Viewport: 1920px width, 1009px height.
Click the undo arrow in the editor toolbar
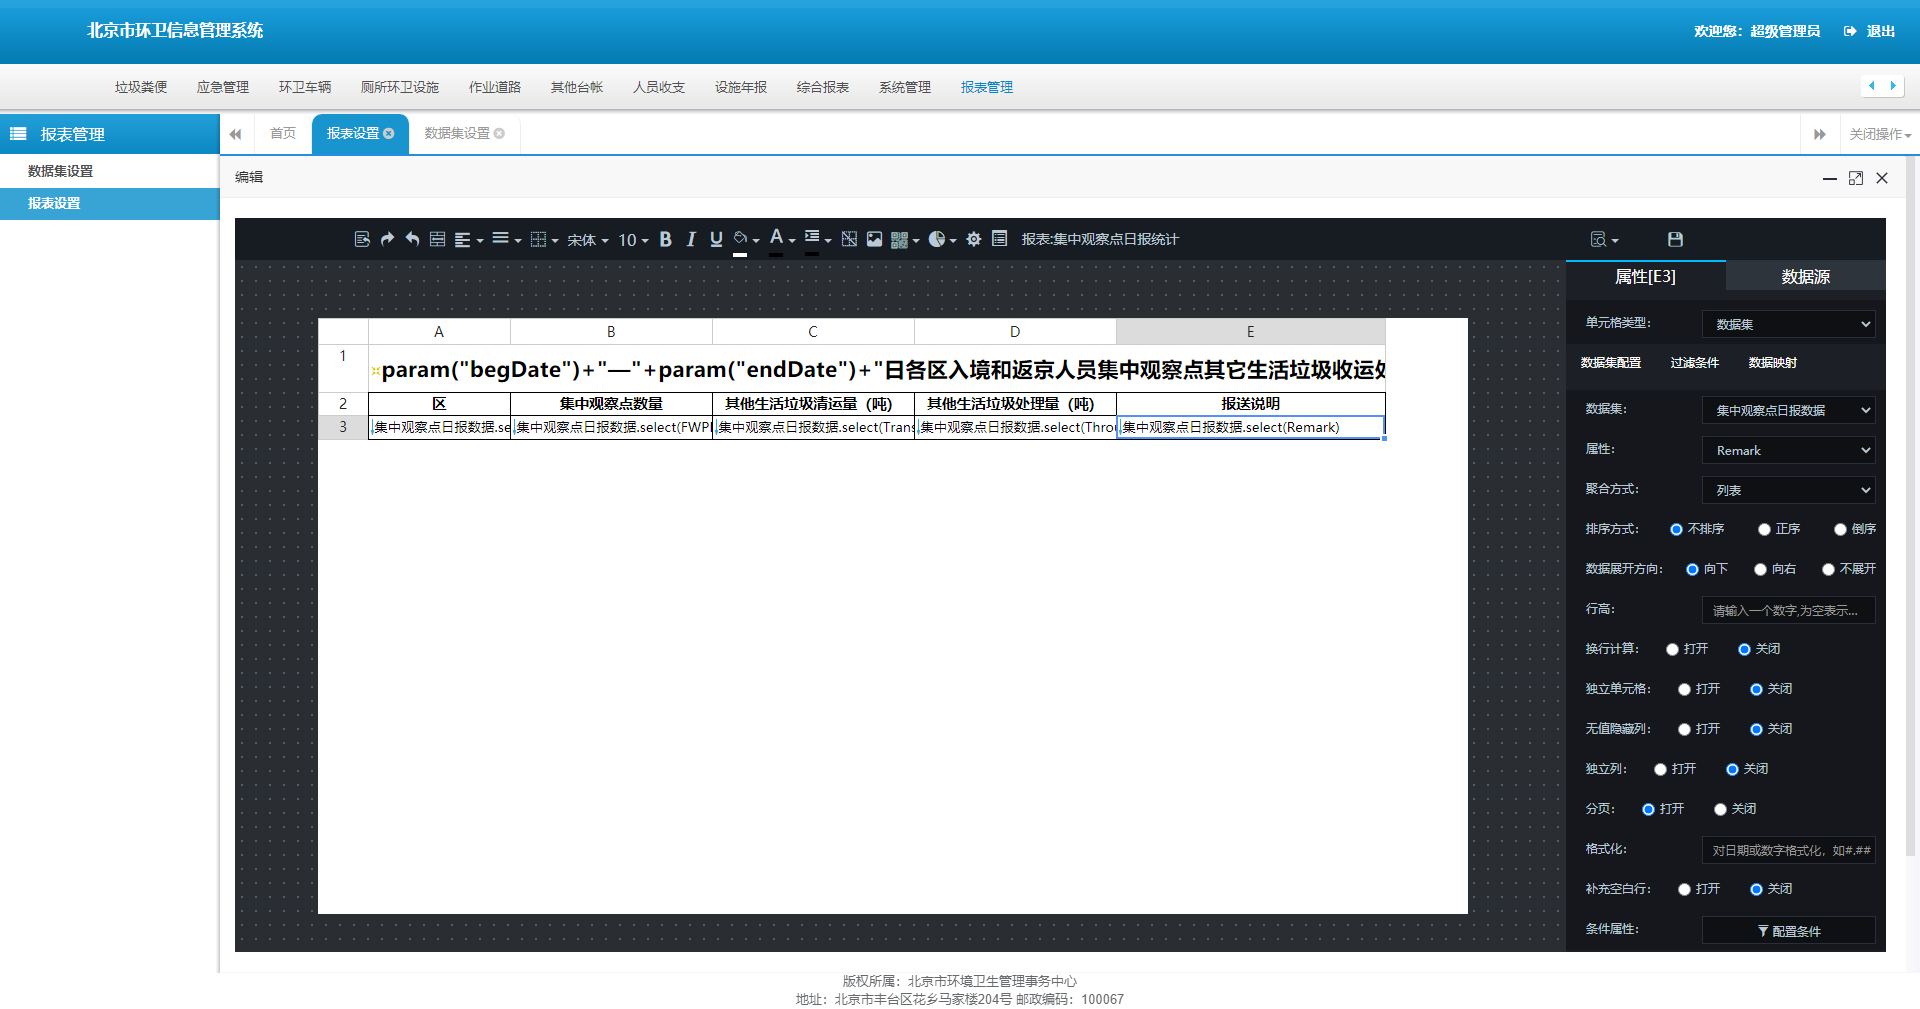[412, 239]
